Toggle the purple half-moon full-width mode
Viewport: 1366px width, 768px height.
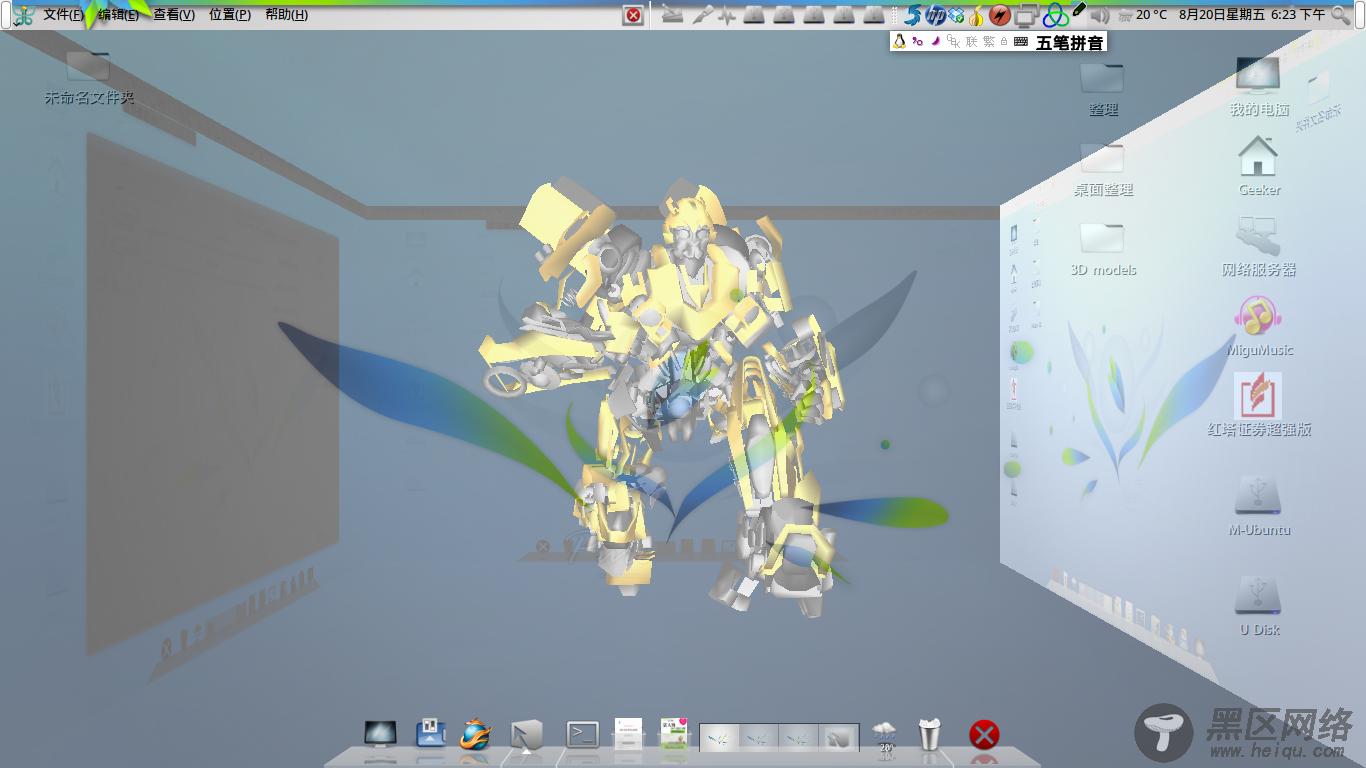click(x=936, y=41)
